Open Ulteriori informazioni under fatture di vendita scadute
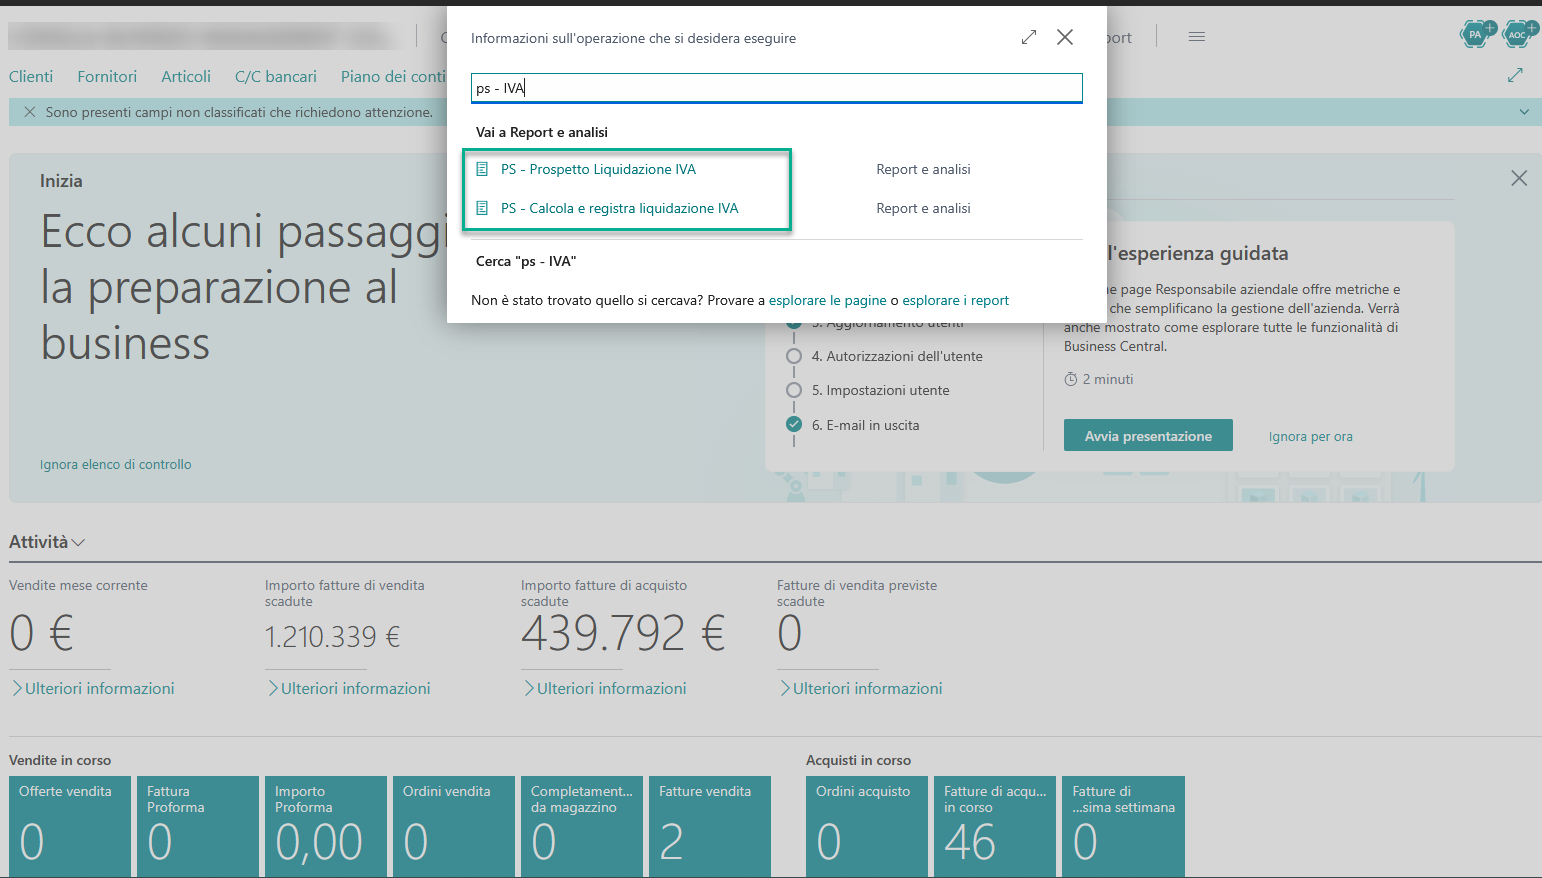This screenshot has width=1542, height=878. click(348, 688)
